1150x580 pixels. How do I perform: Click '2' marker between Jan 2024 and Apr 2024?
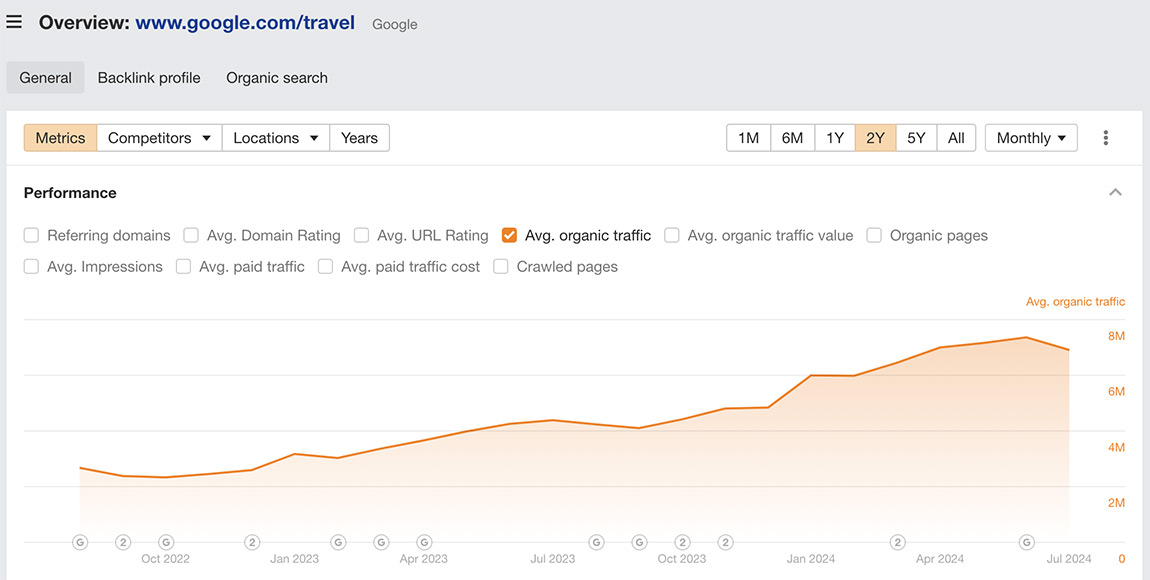click(897, 543)
